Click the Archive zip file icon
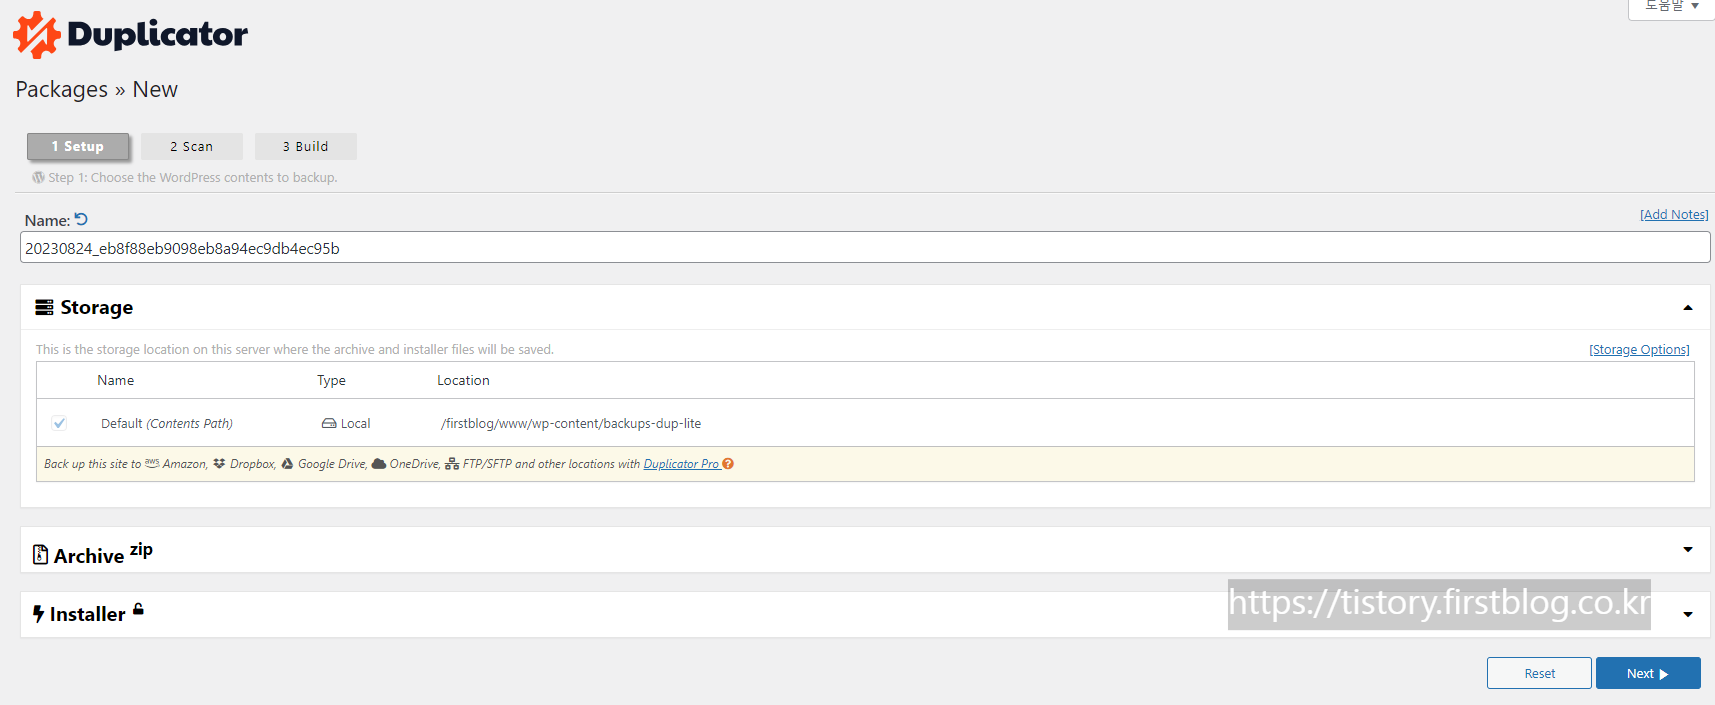This screenshot has height=705, width=1715. pos(41,554)
